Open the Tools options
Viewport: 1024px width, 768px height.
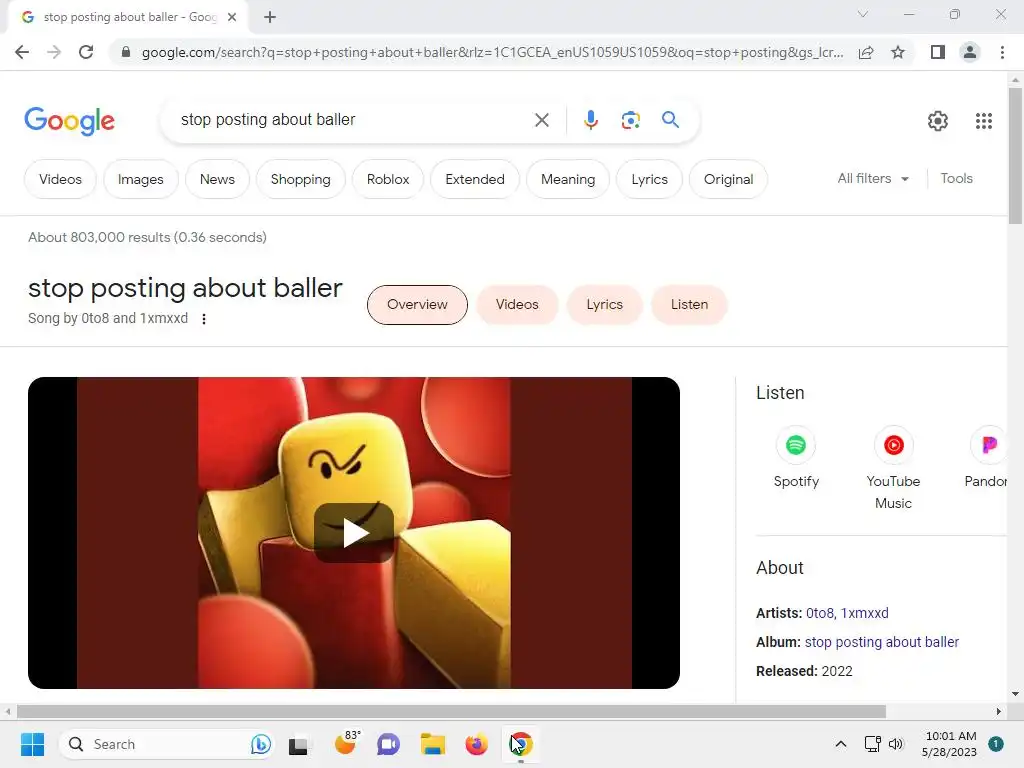(956, 178)
